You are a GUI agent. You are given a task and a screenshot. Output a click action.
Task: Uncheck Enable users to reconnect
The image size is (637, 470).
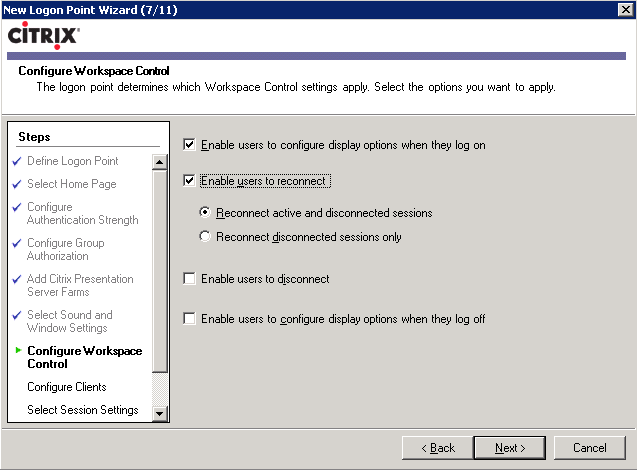tap(189, 180)
